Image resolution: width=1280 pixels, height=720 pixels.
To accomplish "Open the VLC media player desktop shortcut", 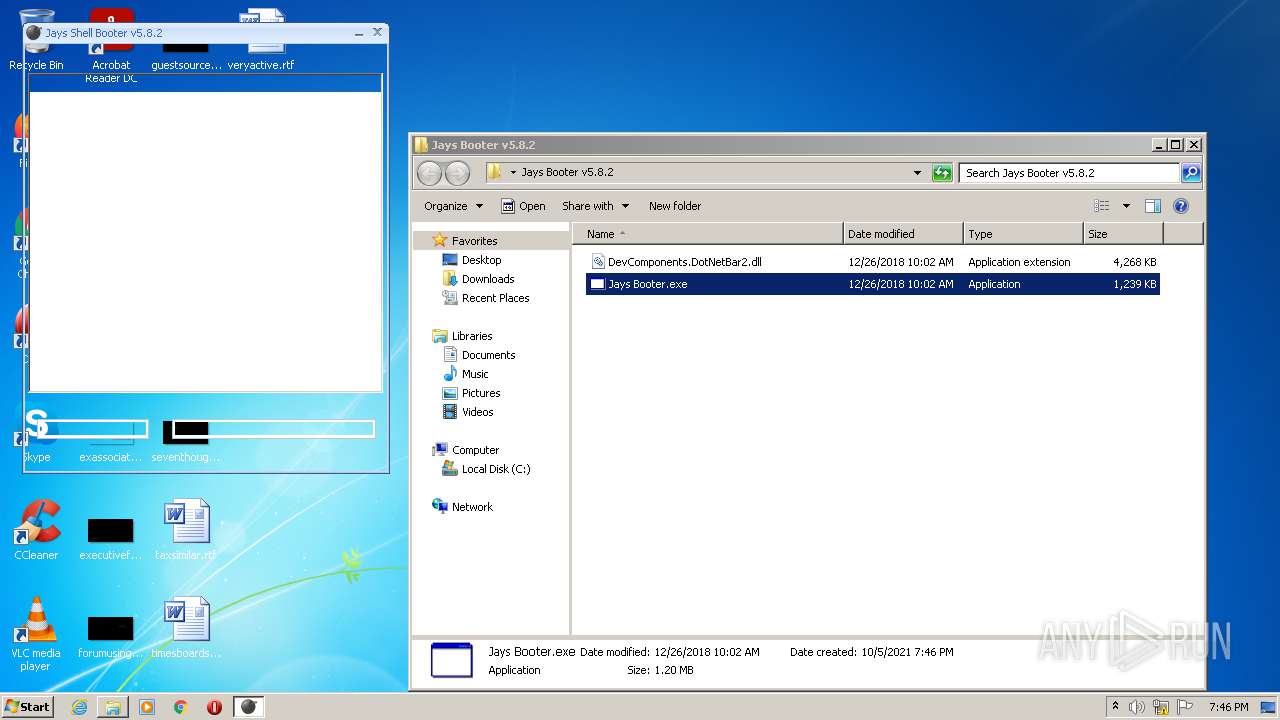I will (36, 634).
